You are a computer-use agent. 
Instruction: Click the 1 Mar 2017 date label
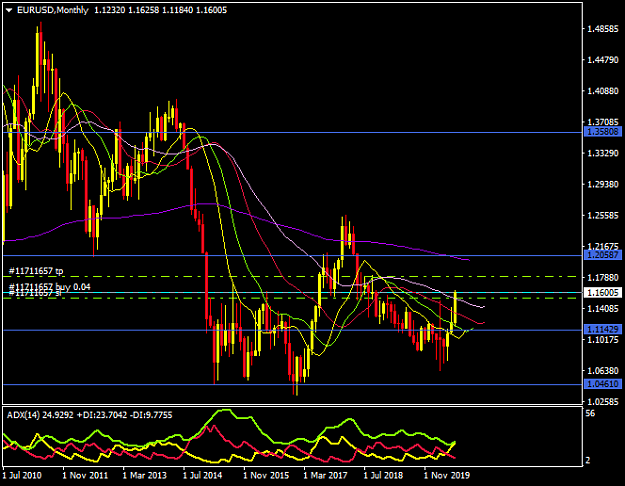(x=325, y=475)
